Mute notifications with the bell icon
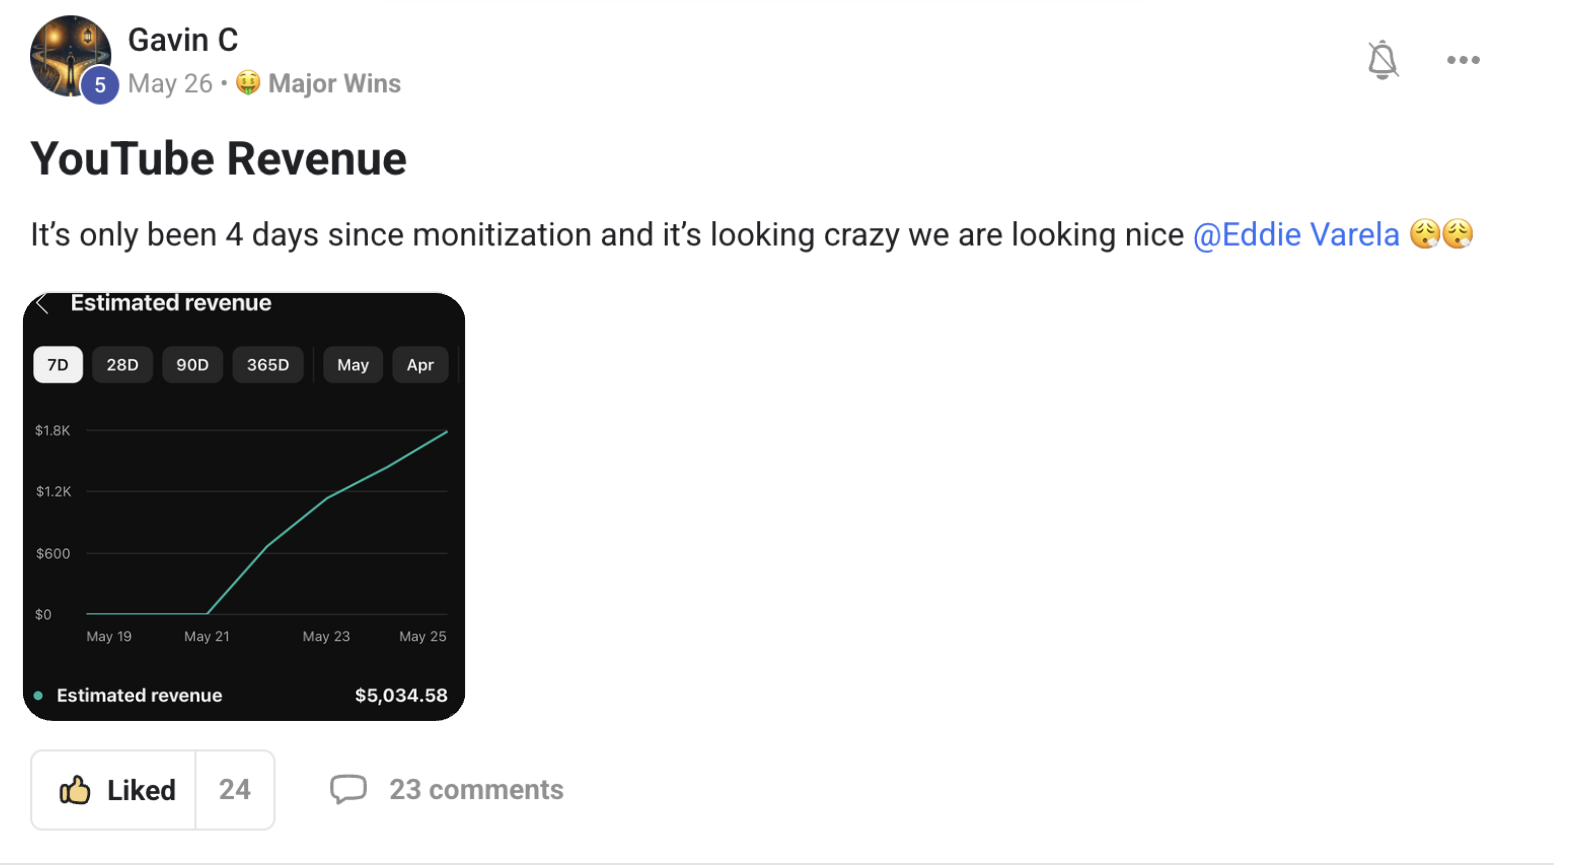1592x868 pixels. (x=1382, y=60)
